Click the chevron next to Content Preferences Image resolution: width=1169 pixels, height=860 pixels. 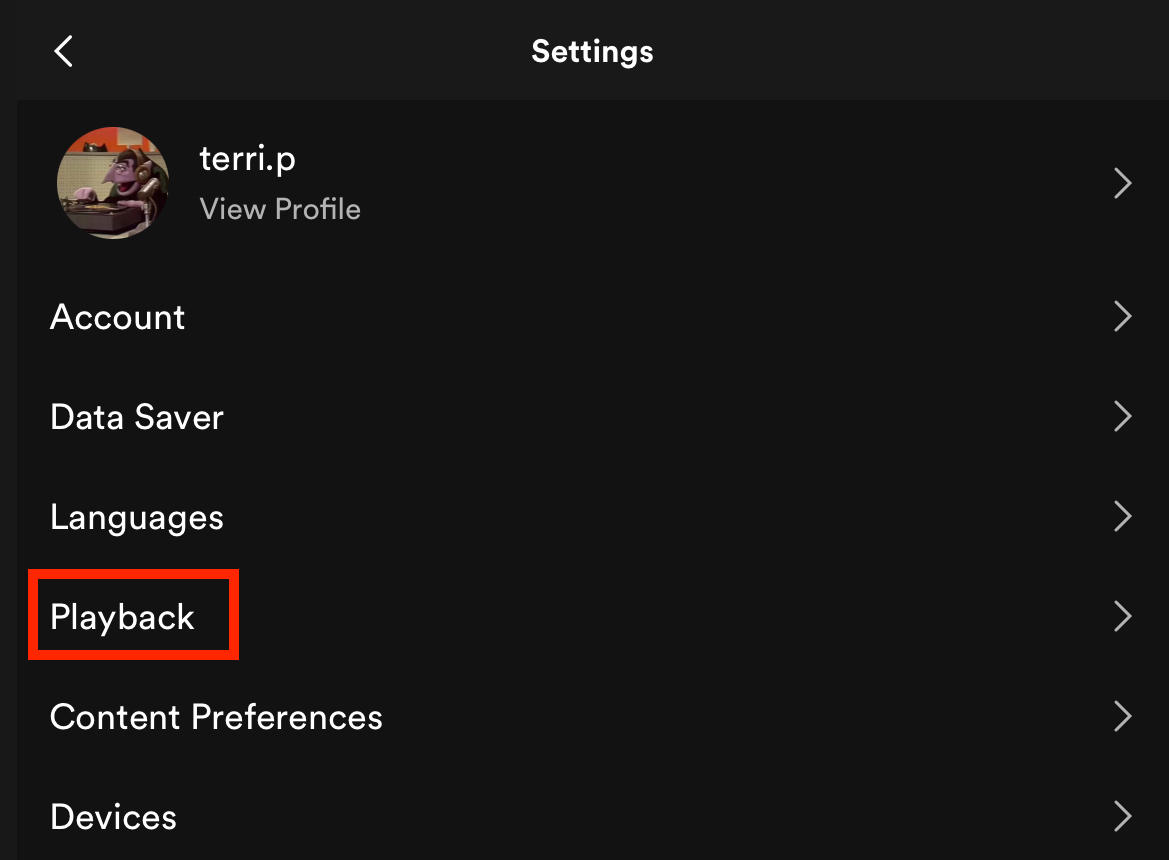pyautogui.click(x=1122, y=716)
